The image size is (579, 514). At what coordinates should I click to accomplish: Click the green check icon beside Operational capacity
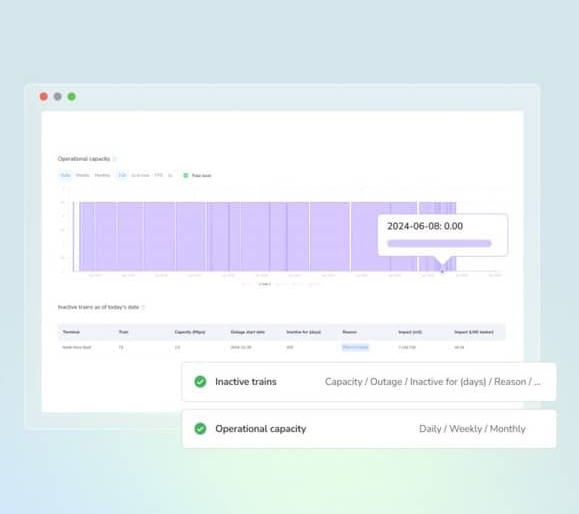[200, 428]
